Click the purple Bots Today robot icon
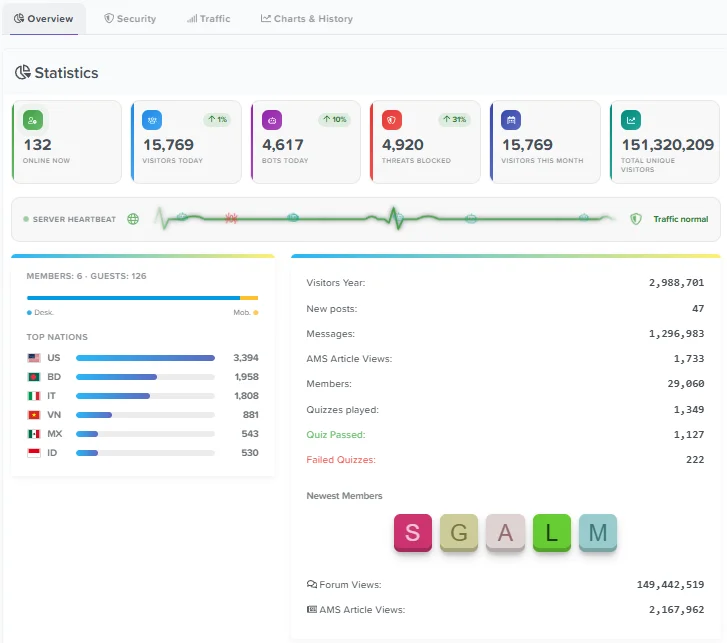Image resolution: width=727 pixels, height=643 pixels. (272, 120)
